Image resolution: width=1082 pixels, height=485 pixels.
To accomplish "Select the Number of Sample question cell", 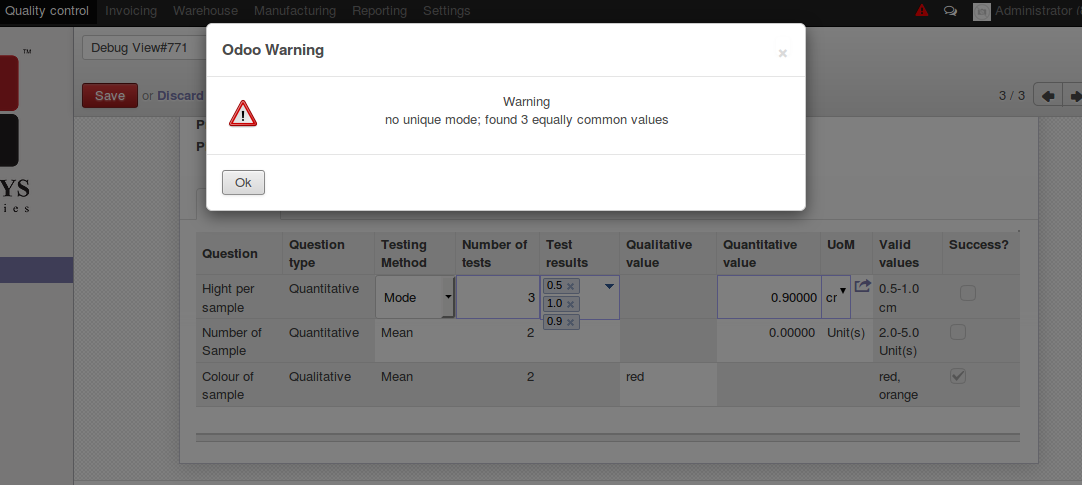I will [x=238, y=341].
